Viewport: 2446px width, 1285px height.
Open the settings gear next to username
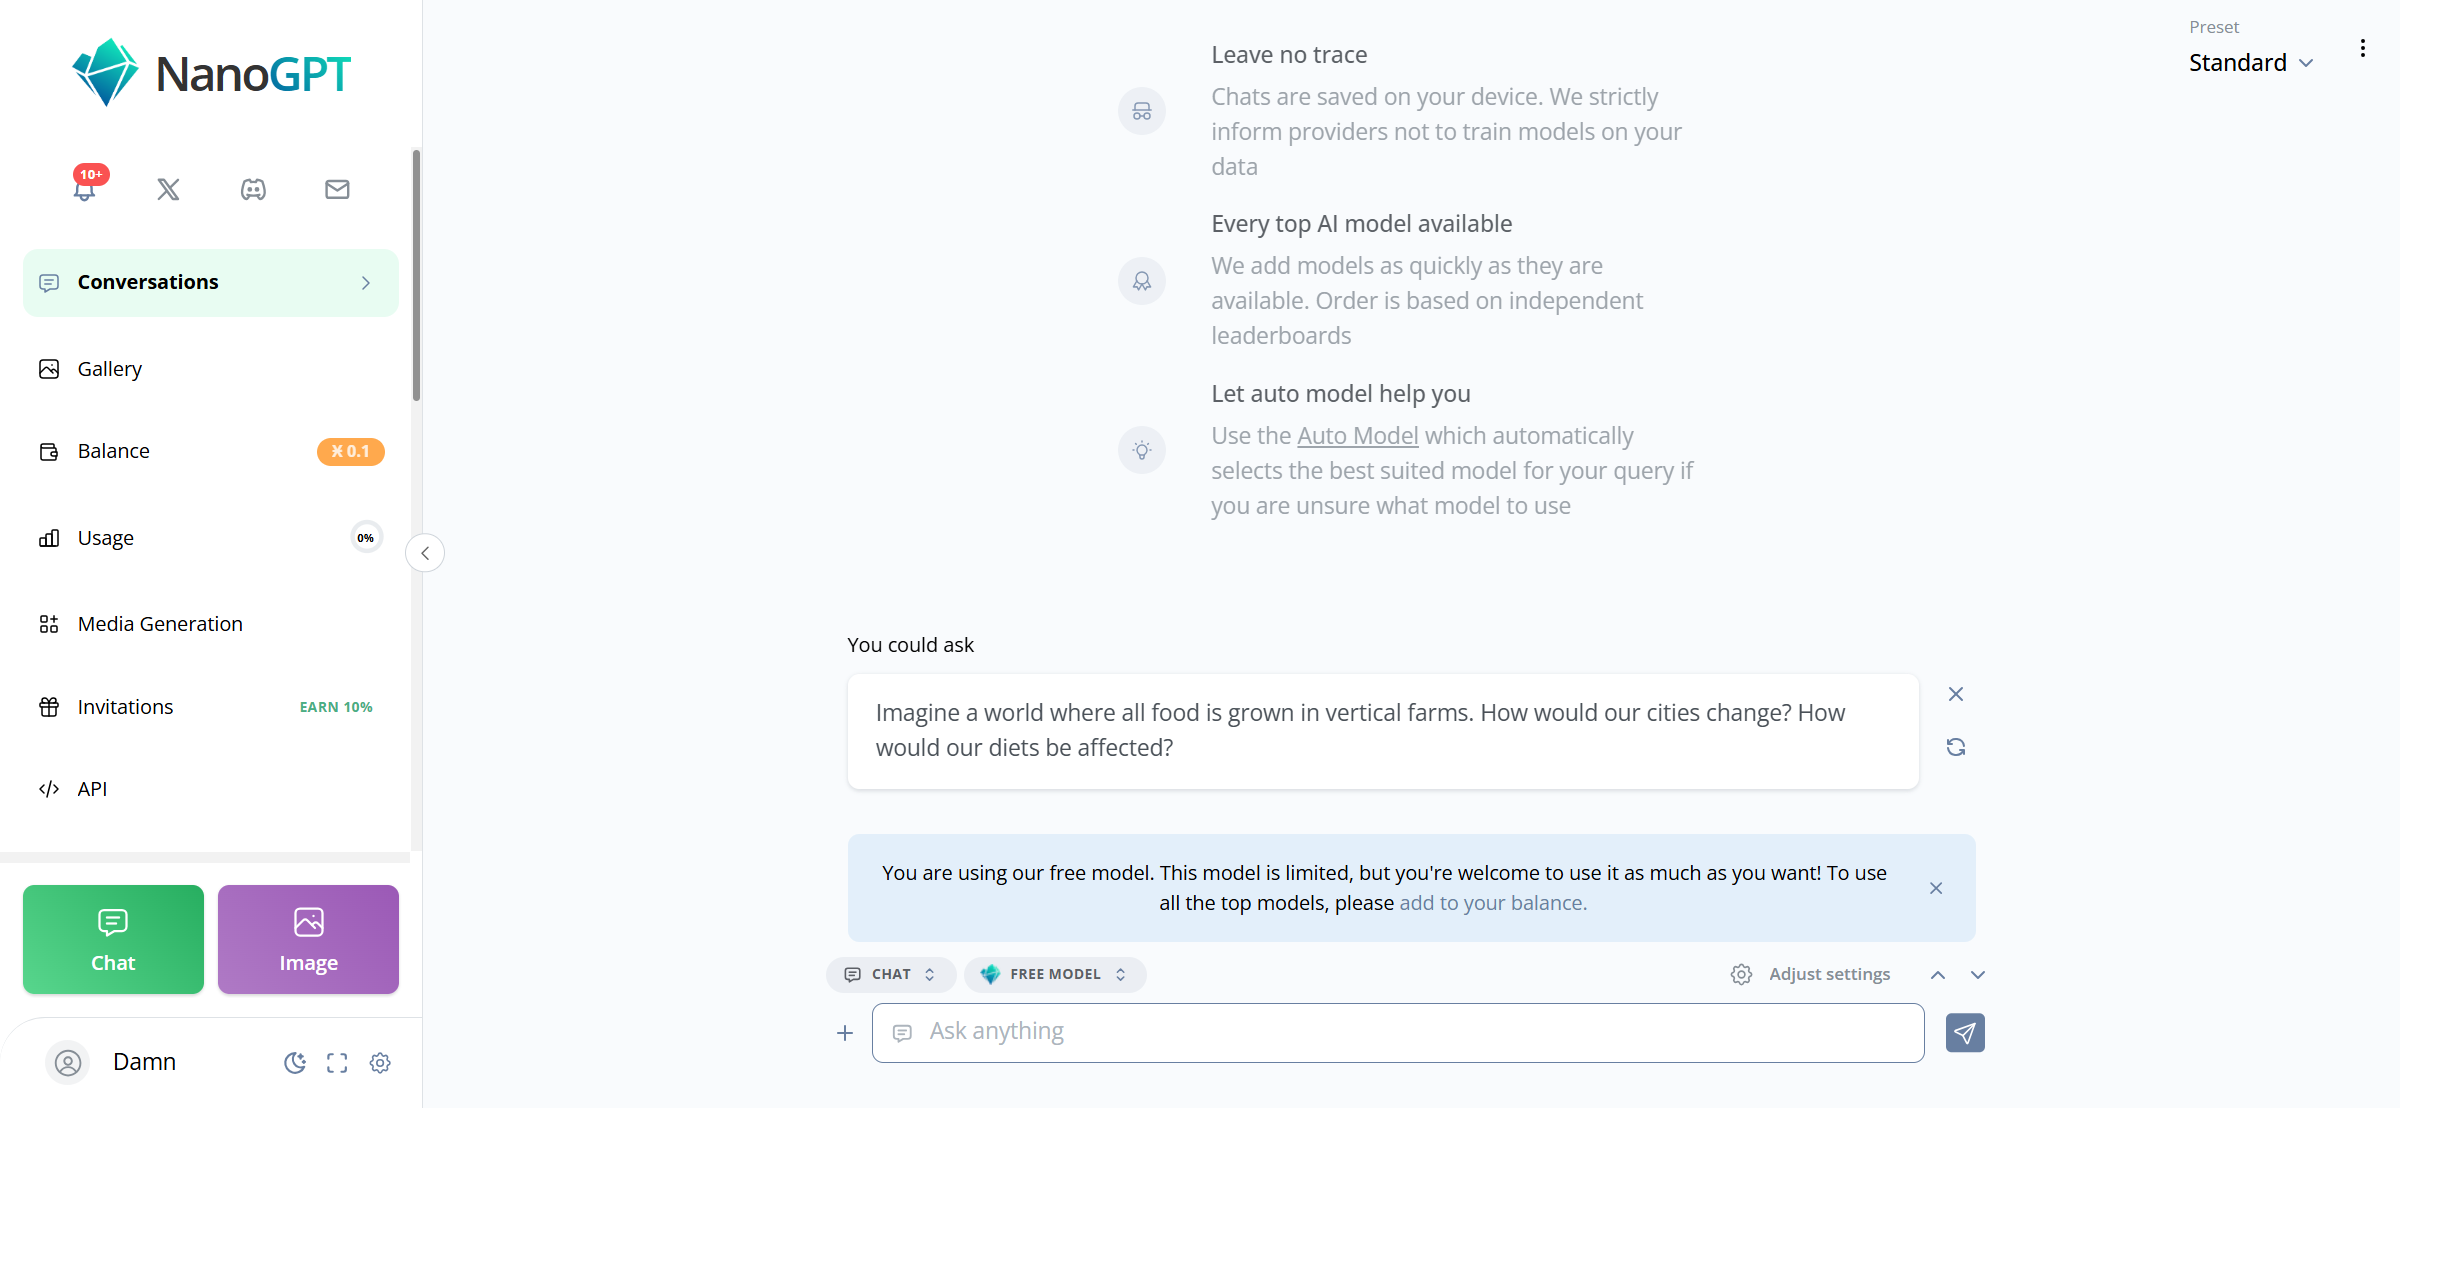click(380, 1063)
